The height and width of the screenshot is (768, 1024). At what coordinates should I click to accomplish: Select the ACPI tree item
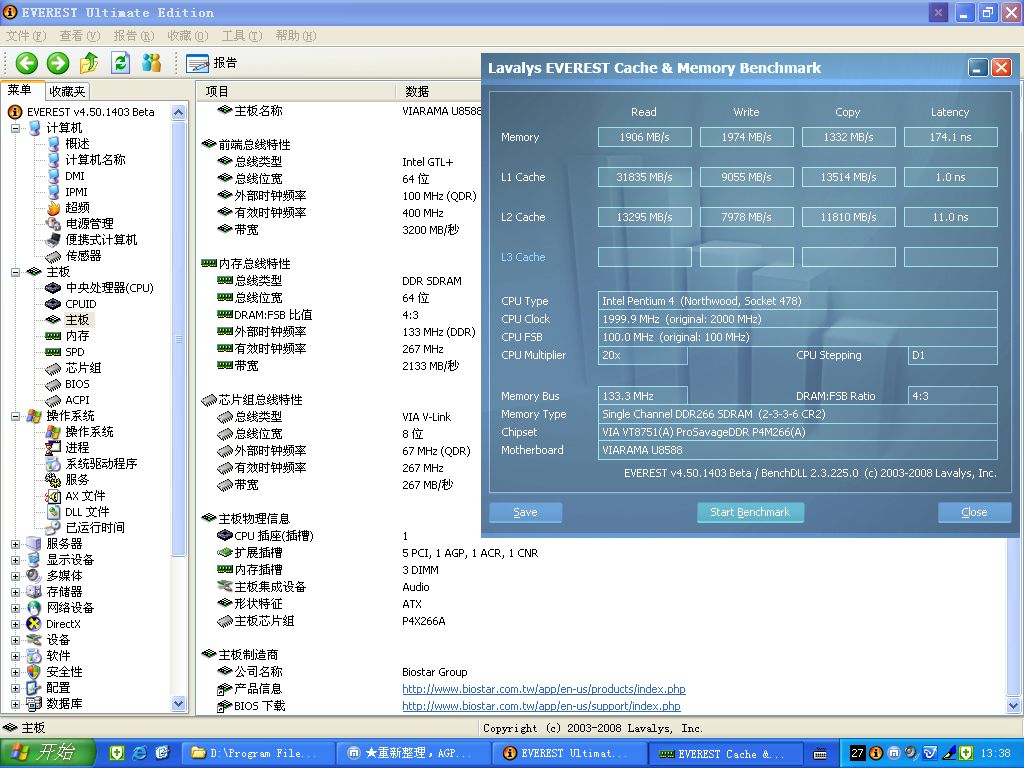point(77,400)
